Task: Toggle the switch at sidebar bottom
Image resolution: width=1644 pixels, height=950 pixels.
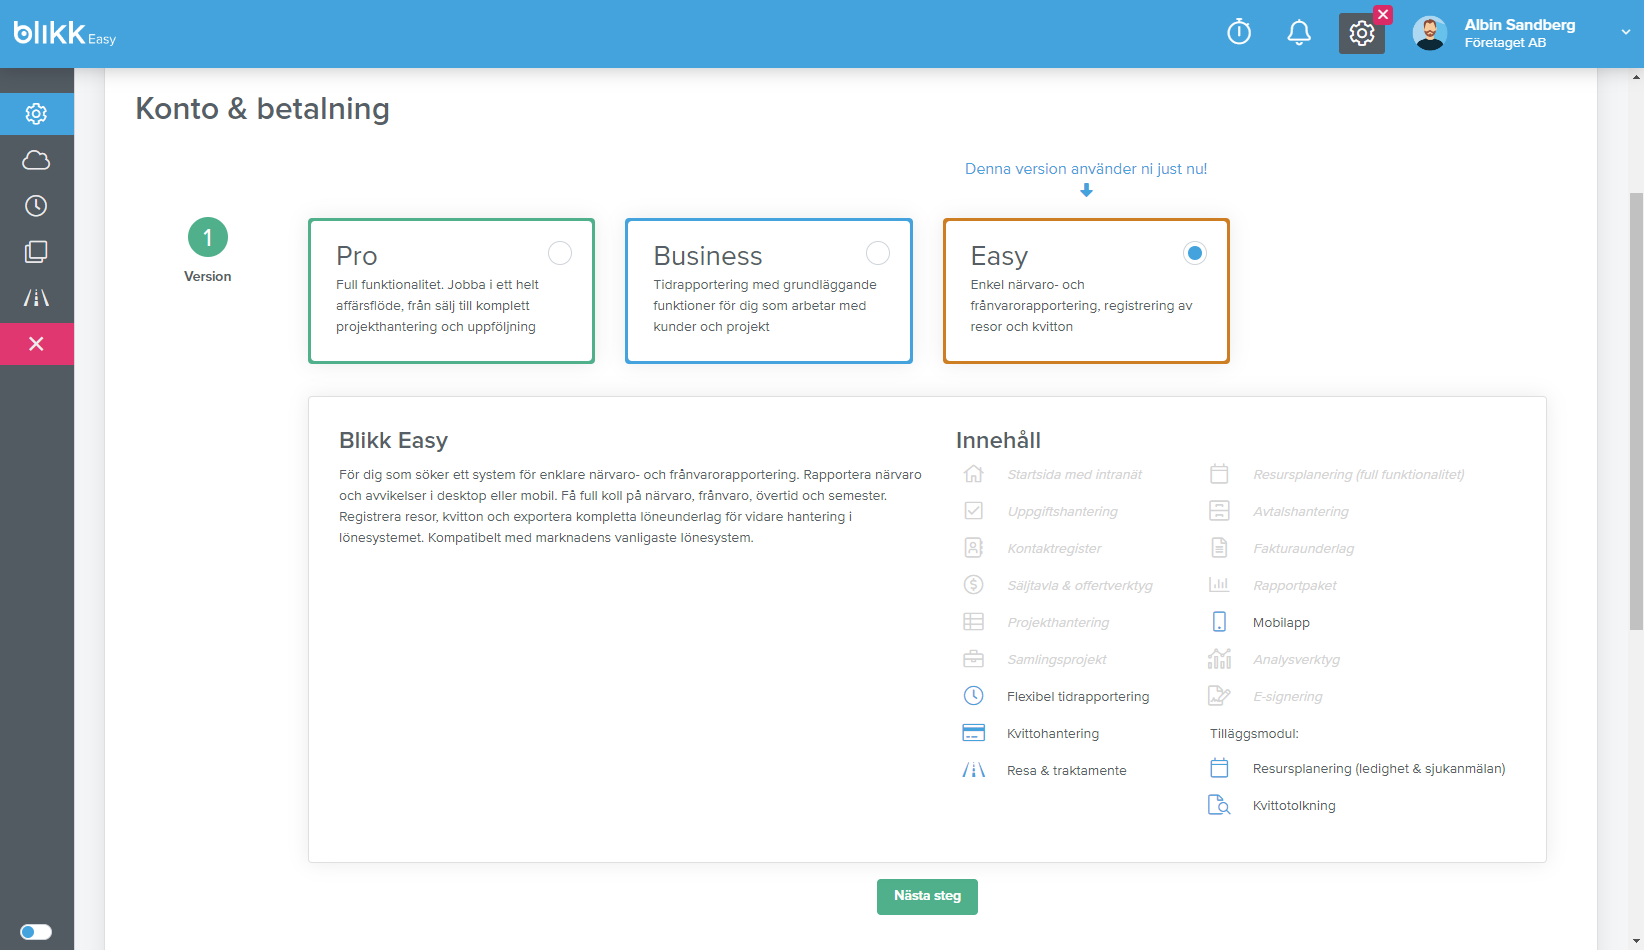Action: 36,932
